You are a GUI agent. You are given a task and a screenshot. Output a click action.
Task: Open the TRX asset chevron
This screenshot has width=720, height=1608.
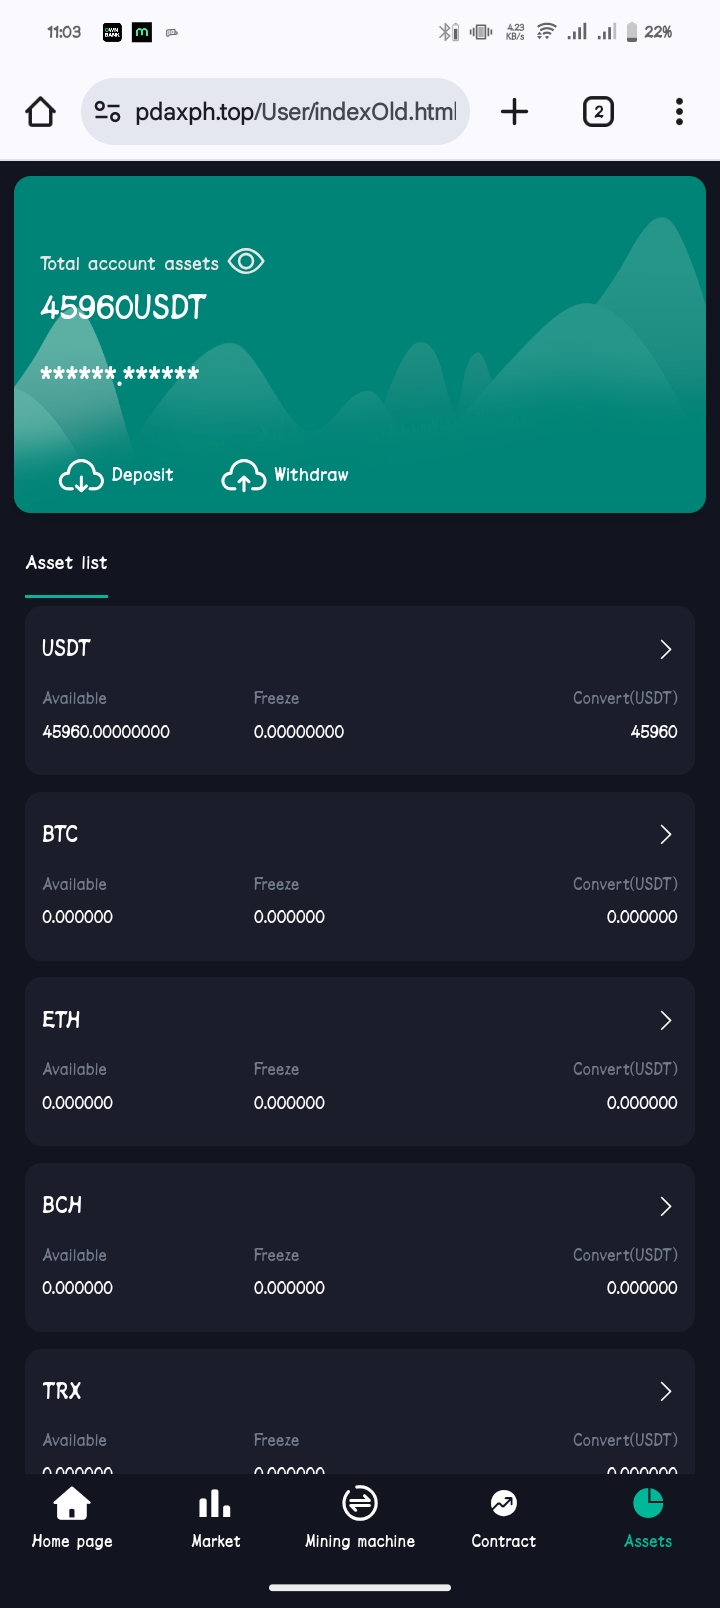pyautogui.click(x=666, y=1392)
